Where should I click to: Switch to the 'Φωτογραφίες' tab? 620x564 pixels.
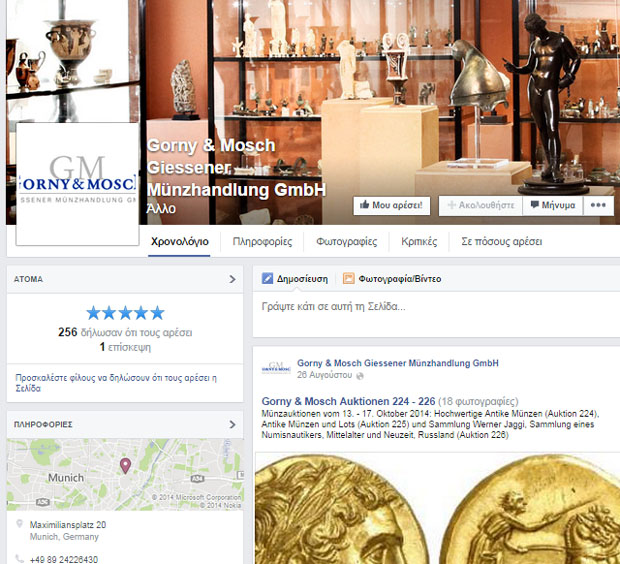point(346,241)
